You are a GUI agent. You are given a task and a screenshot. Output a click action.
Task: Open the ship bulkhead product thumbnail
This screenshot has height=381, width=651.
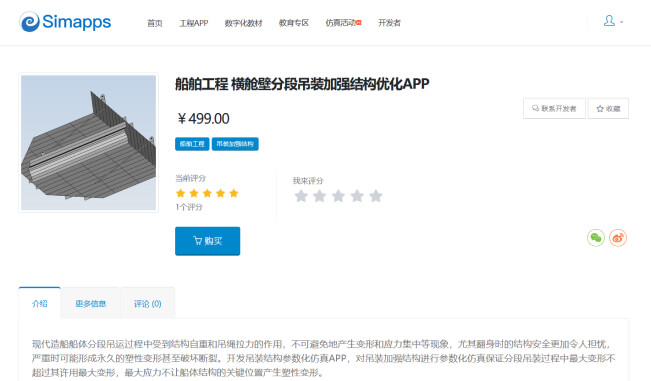coord(88,142)
